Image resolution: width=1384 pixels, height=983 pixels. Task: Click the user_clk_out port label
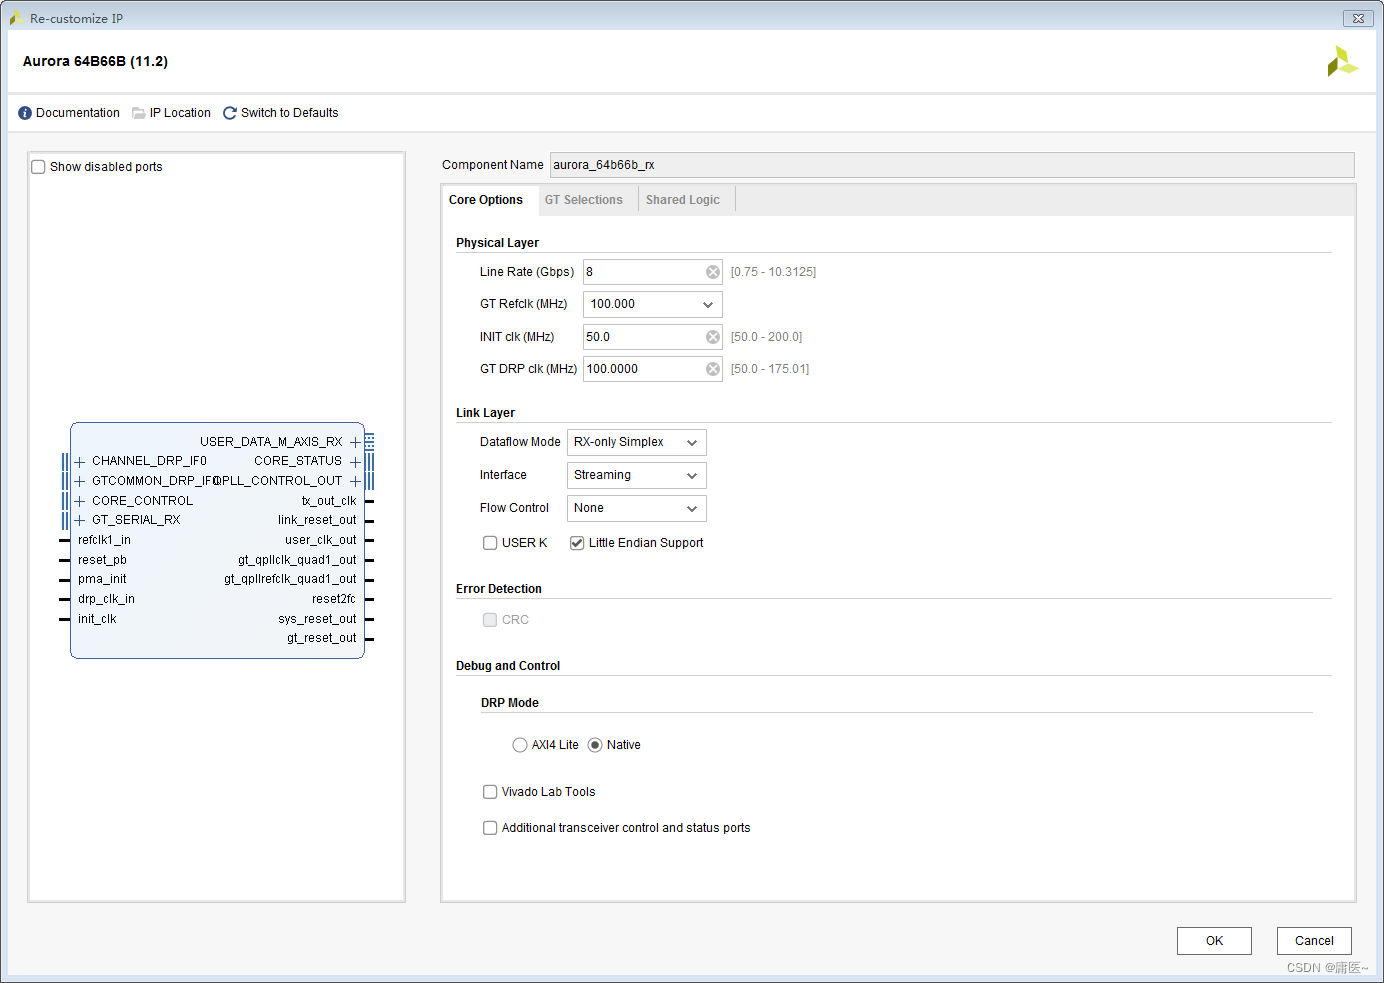pos(321,540)
